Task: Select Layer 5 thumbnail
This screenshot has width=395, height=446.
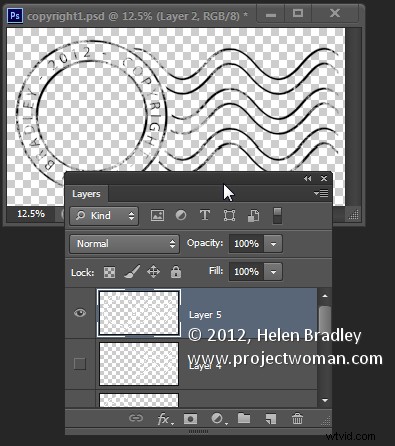Action: 139,313
